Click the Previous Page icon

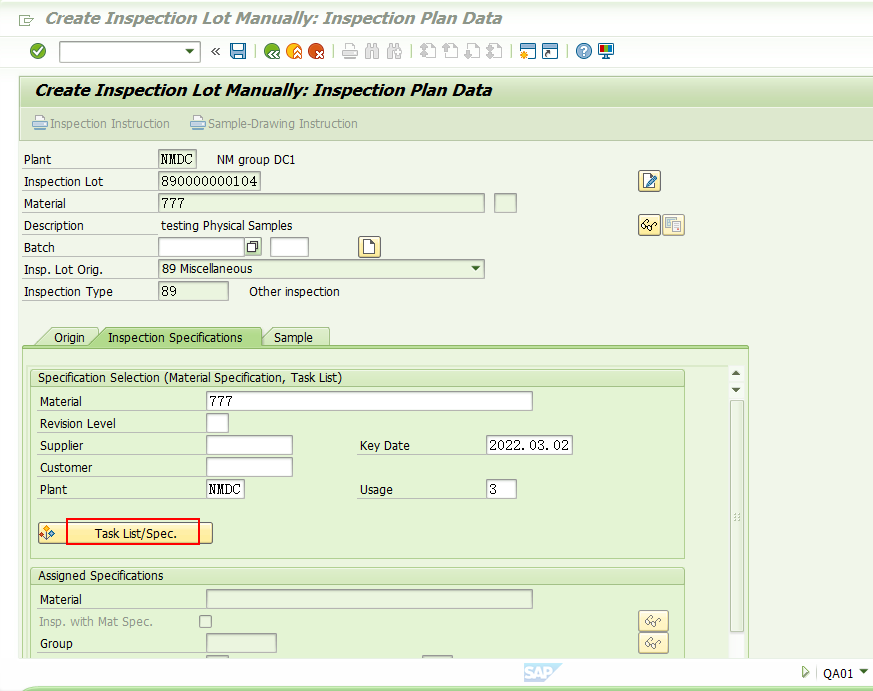coord(450,51)
